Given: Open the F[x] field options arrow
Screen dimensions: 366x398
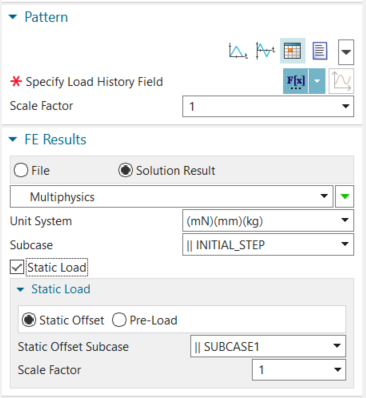Looking at the screenshot, I should tap(317, 81).
